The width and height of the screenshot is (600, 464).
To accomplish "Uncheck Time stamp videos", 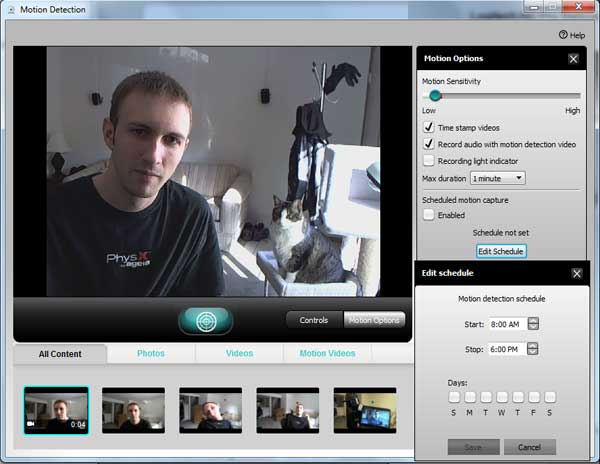I will click(x=429, y=127).
